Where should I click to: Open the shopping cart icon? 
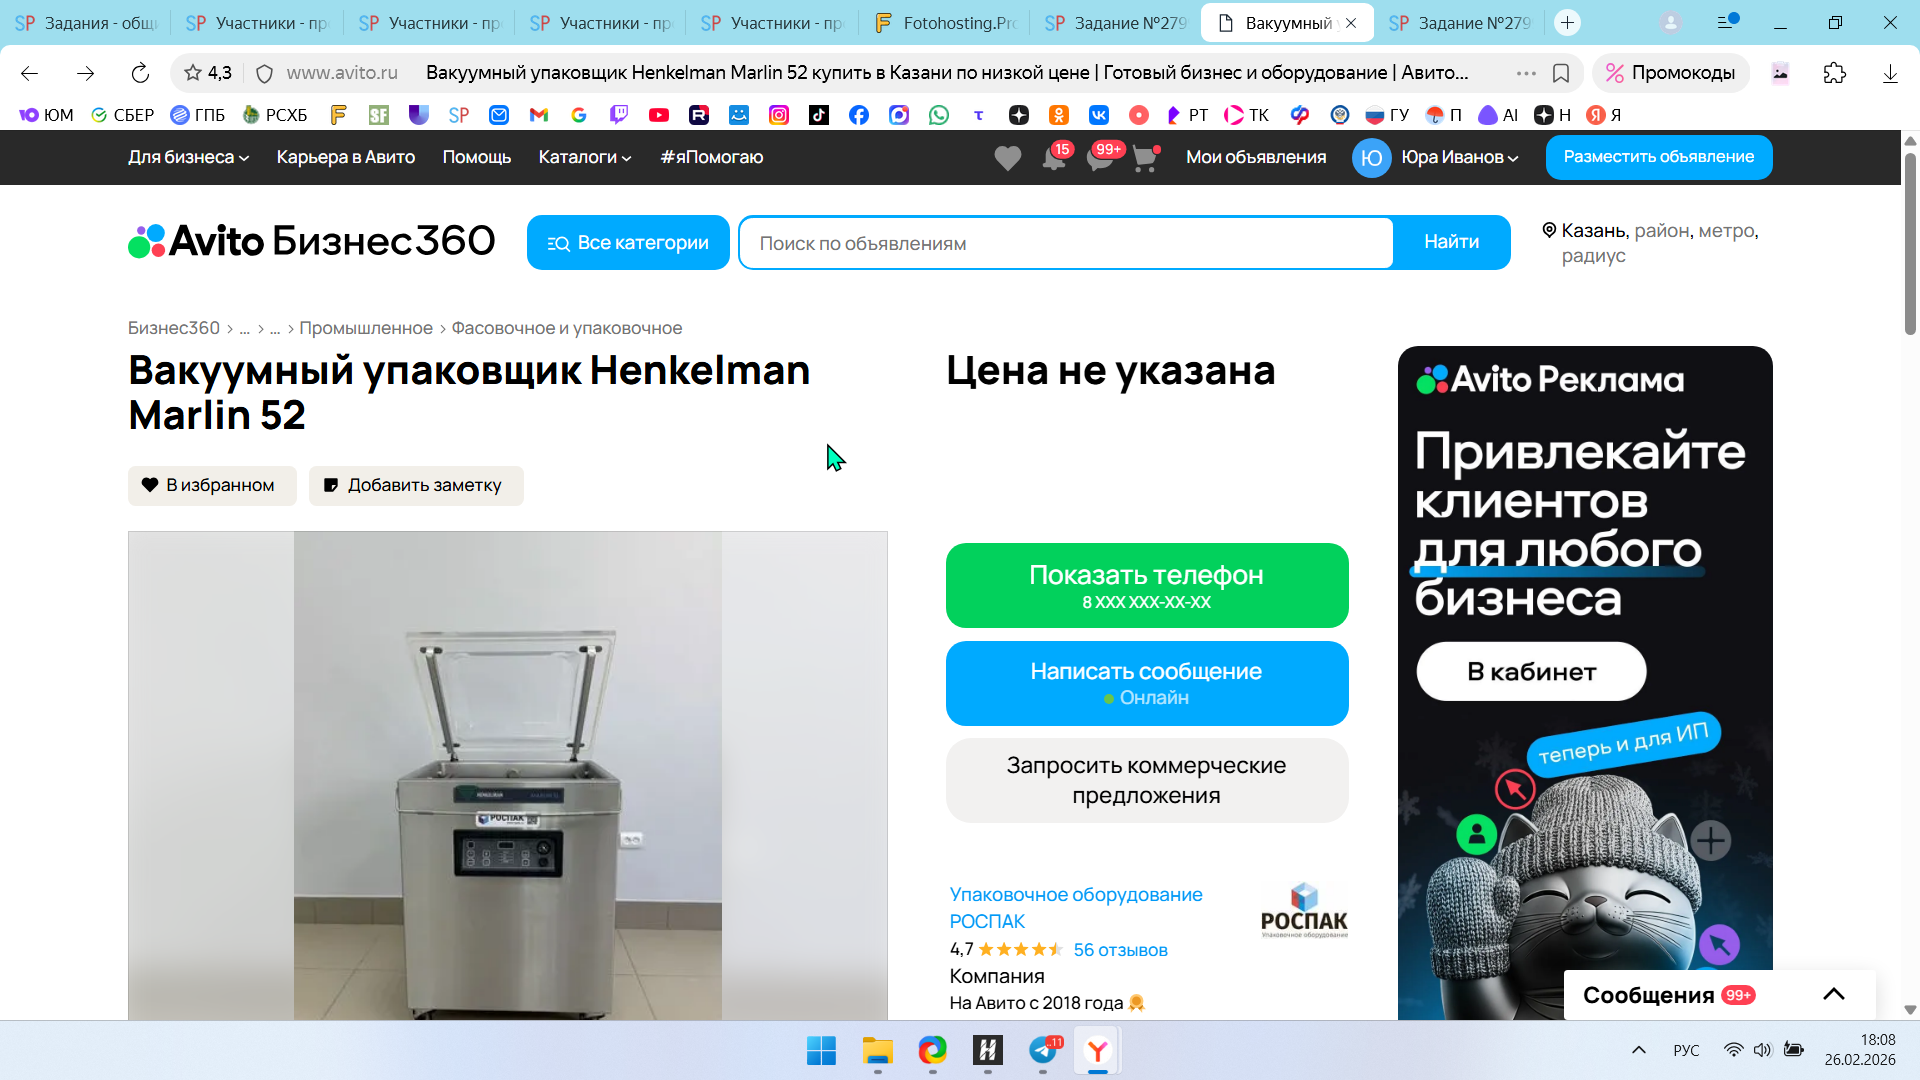1145,158
